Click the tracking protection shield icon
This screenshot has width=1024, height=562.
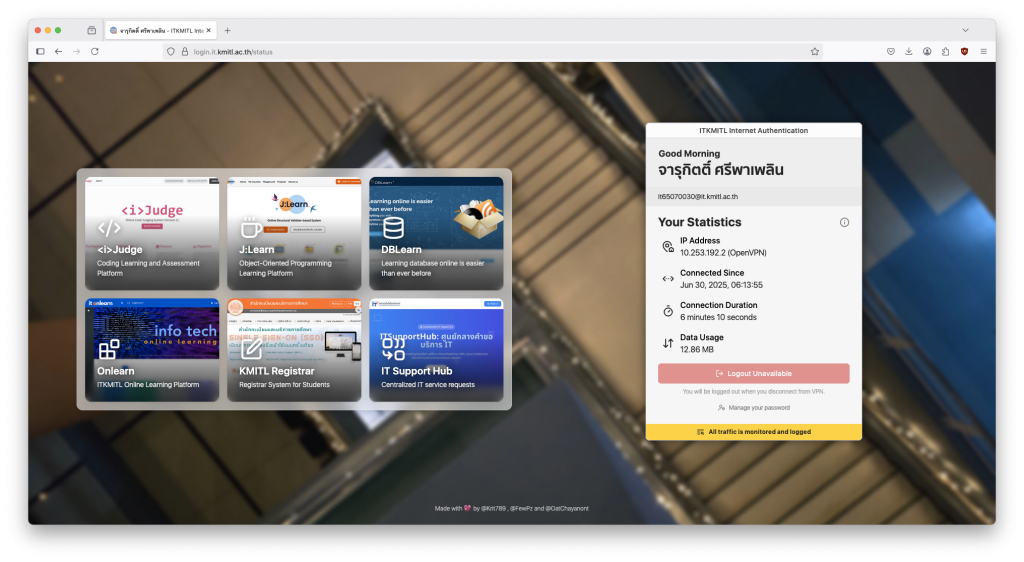point(171,52)
